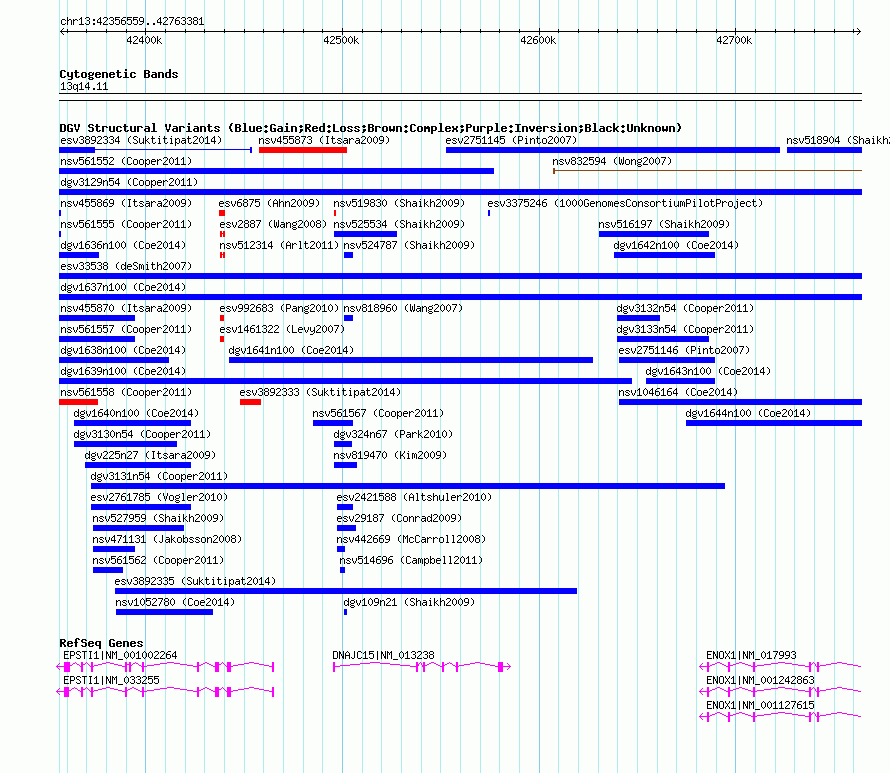This screenshot has height=773, width=890.
Task: Click nsv1046164 (Coe2014) label
Action: [x=678, y=392]
